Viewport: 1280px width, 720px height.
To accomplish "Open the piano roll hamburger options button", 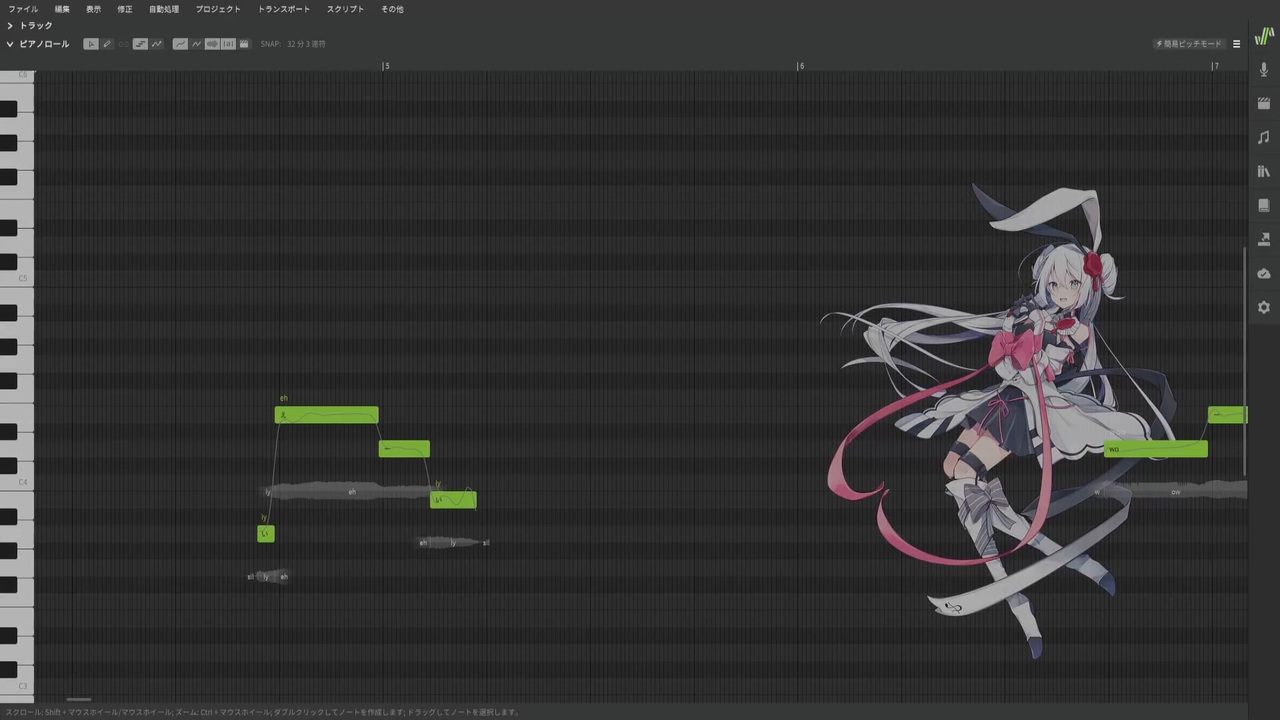I will (1236, 44).
